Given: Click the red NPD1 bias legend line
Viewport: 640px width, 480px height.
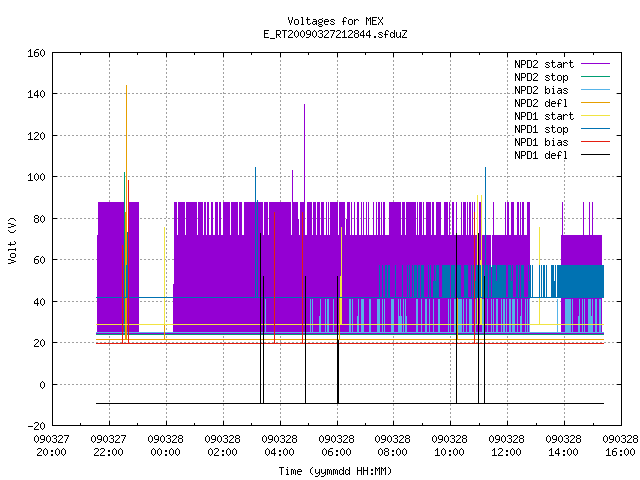Looking at the screenshot, I should 595,142.
